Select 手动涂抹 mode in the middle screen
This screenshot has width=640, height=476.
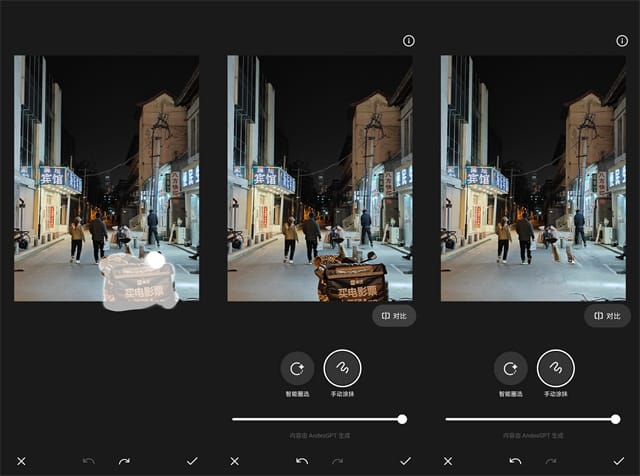(342, 368)
